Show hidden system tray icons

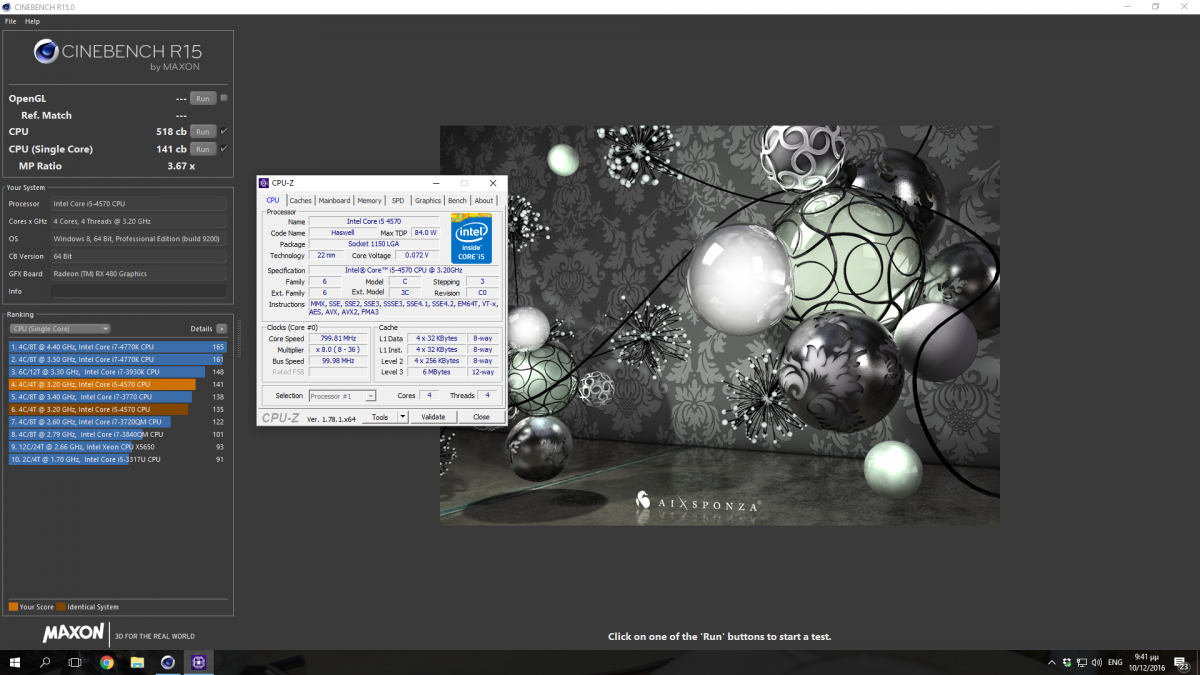(x=1052, y=662)
